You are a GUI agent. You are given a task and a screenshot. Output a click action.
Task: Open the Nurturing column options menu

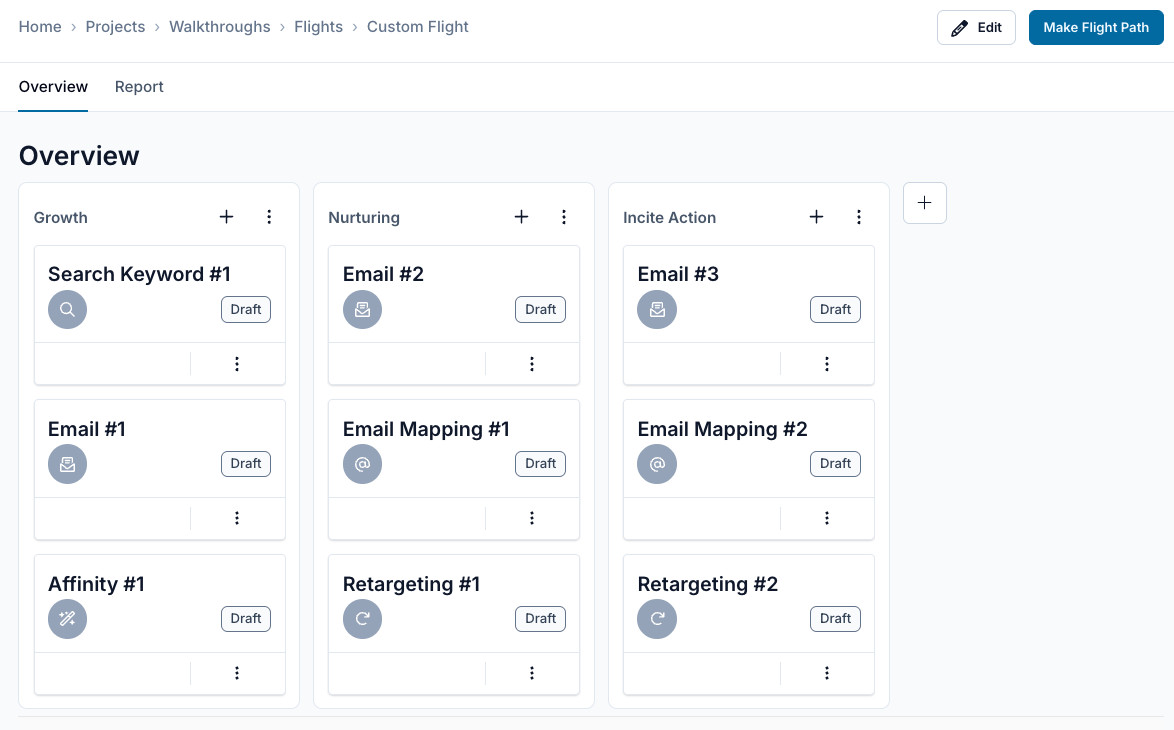pyautogui.click(x=564, y=217)
